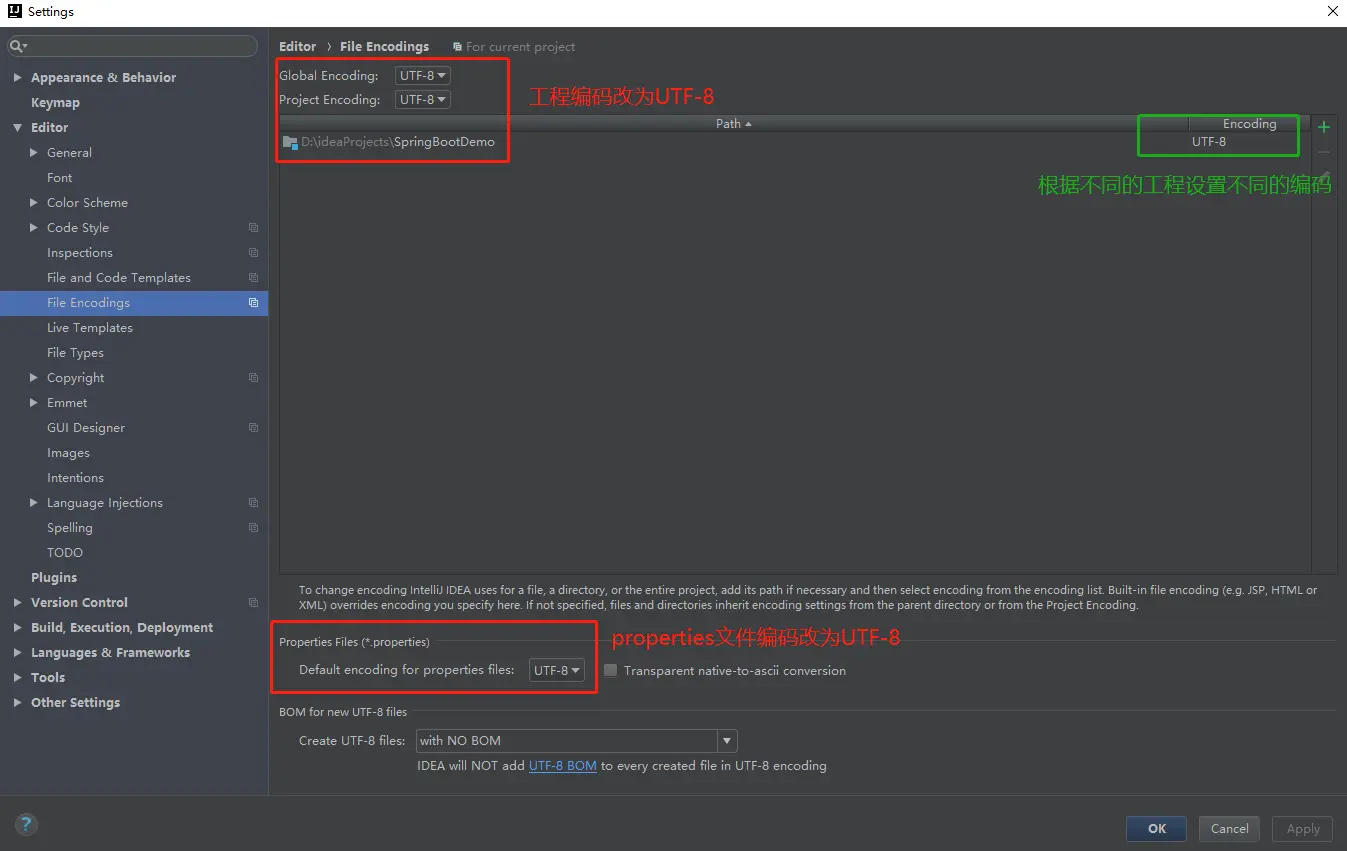Close the Settings dialog

pos(1332,12)
